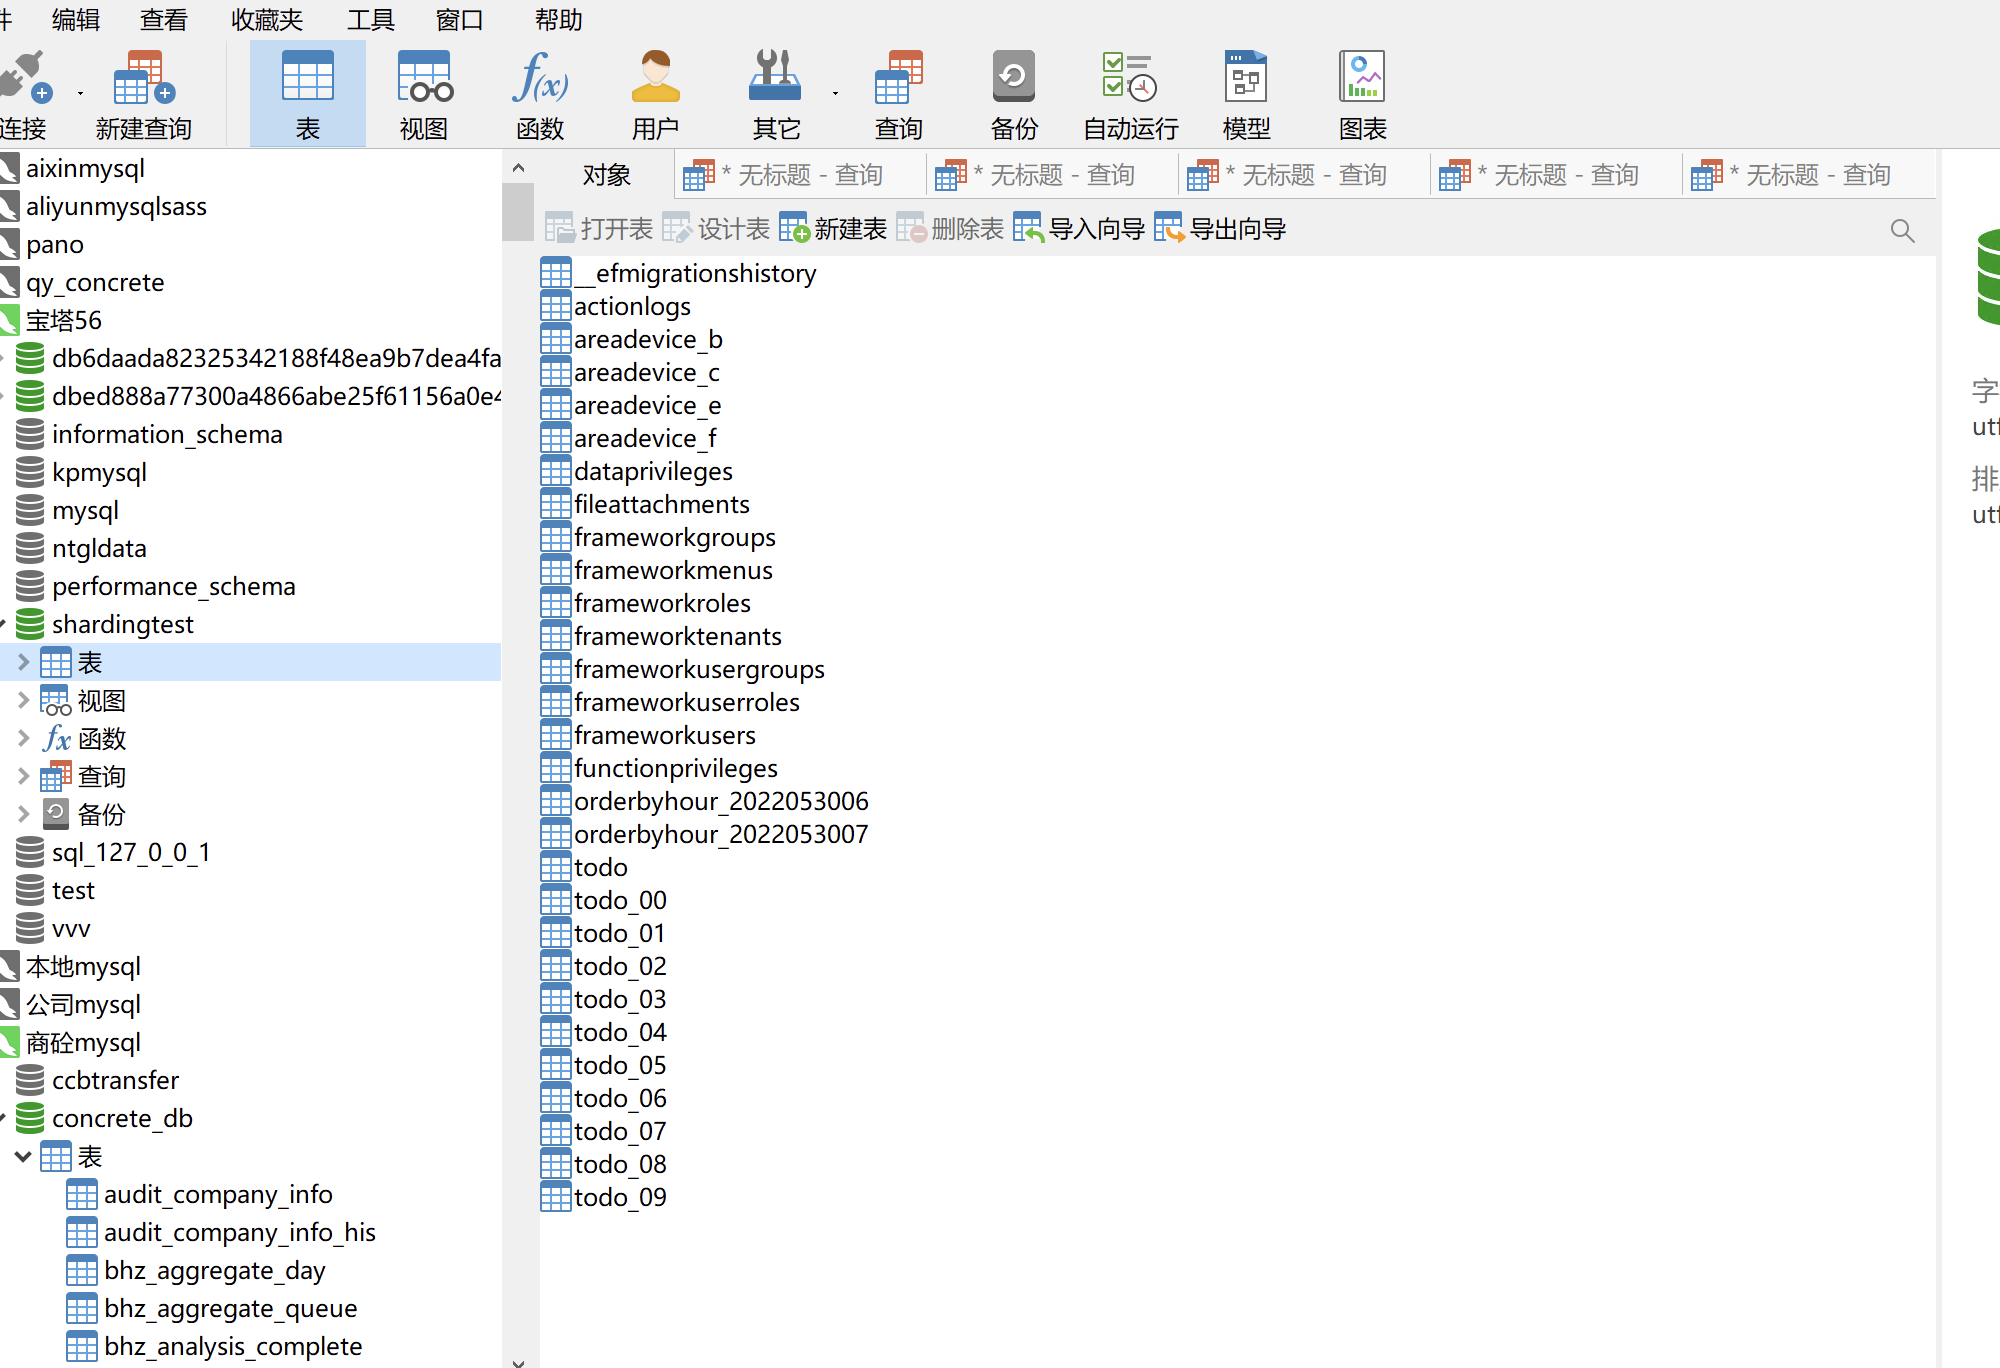Open the 用户 (Users) management icon
This screenshot has height=1368, width=2000.
click(x=656, y=93)
